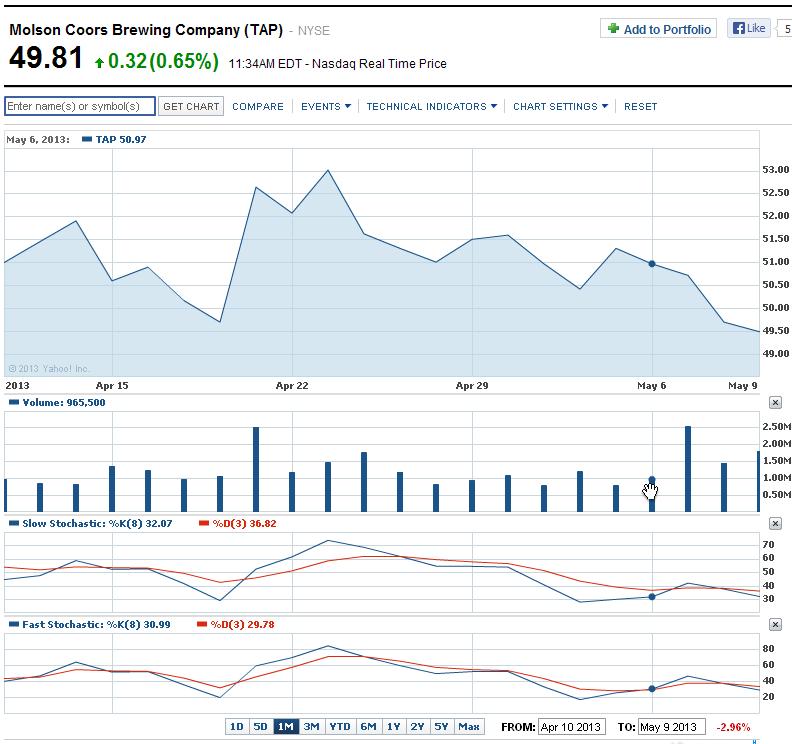This screenshot has height=744, width=792.
Task: Click the -2.96% change text
Action: click(x=733, y=727)
